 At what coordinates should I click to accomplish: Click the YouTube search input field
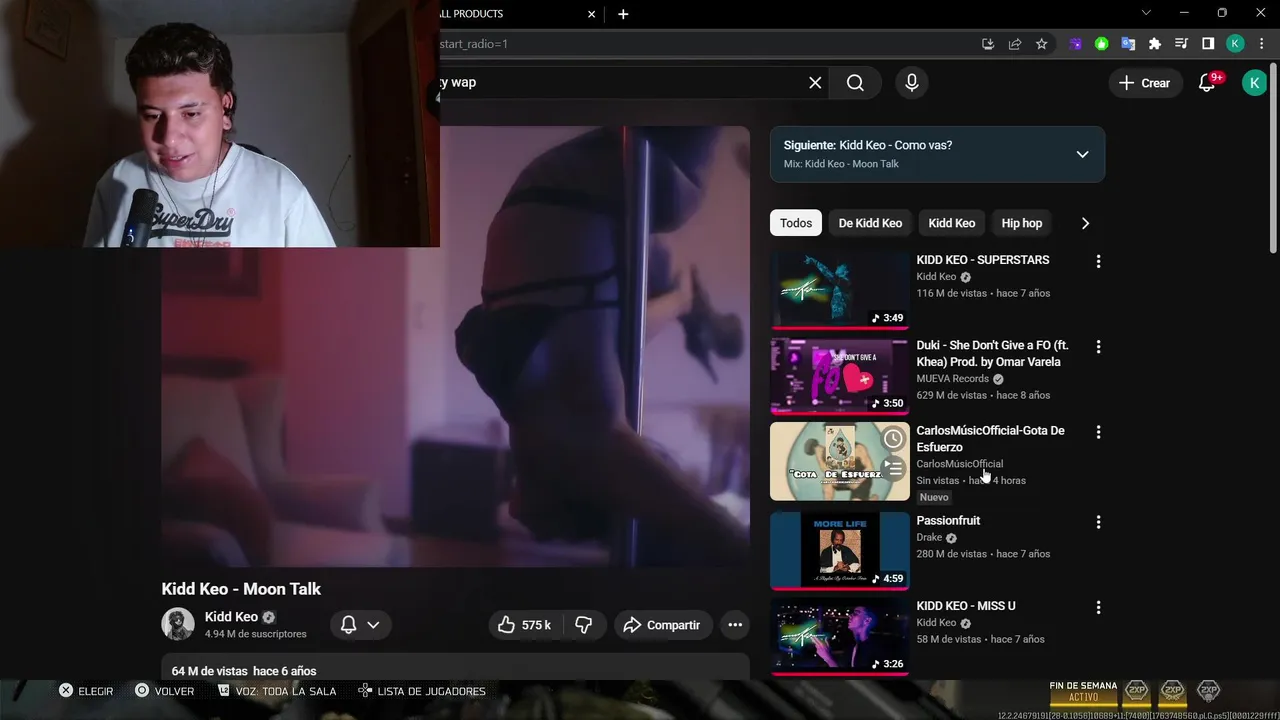click(x=620, y=83)
